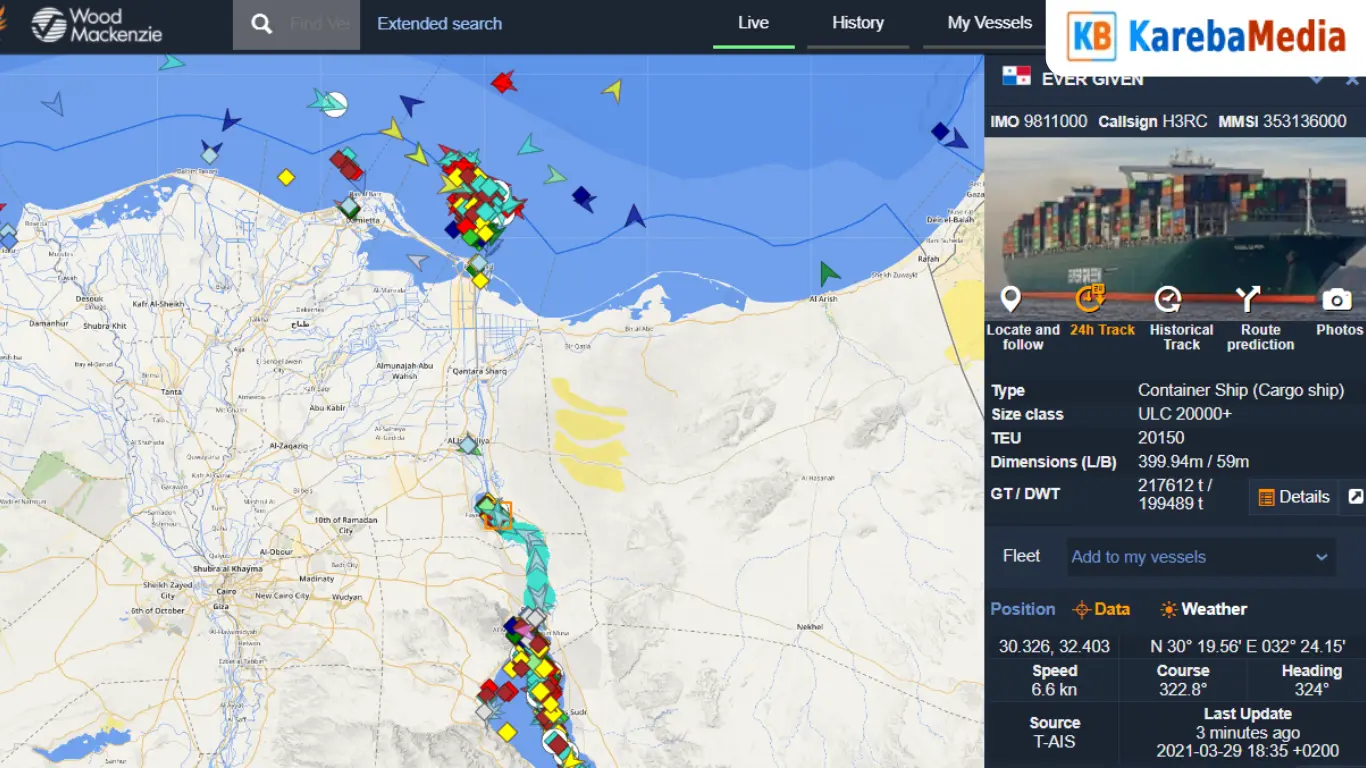
Task: Click the Callsign value H3RC
Action: point(1185,121)
